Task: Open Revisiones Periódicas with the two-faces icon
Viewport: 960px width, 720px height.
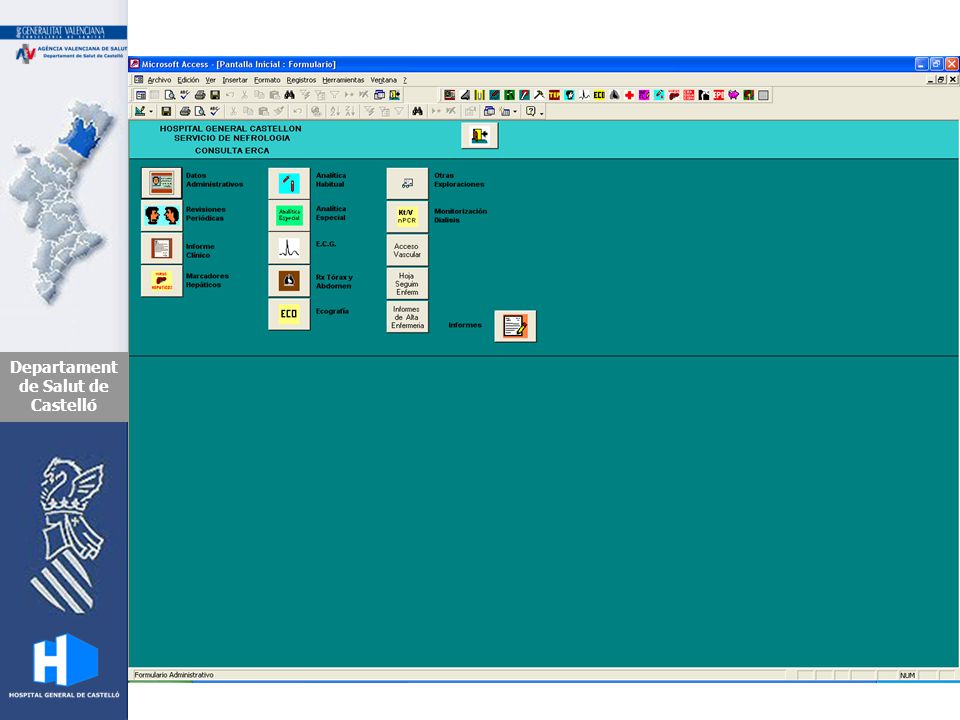Action: point(162,215)
